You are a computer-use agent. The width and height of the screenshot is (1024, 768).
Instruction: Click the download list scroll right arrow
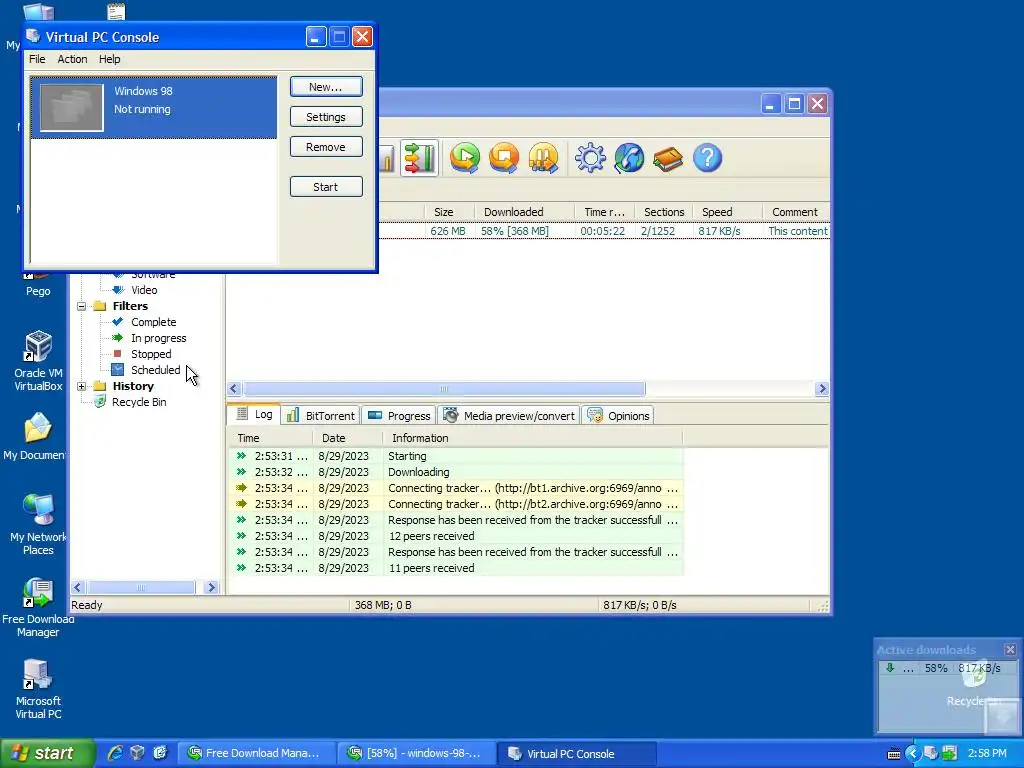(822, 389)
